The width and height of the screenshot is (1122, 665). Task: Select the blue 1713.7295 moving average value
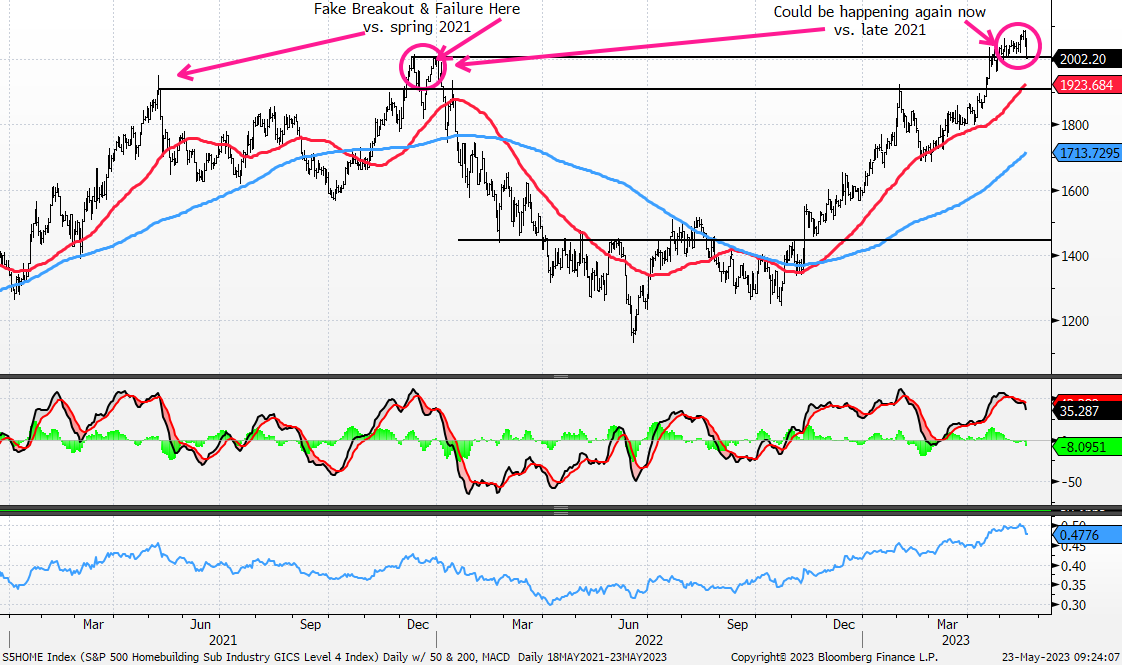click(x=1086, y=153)
